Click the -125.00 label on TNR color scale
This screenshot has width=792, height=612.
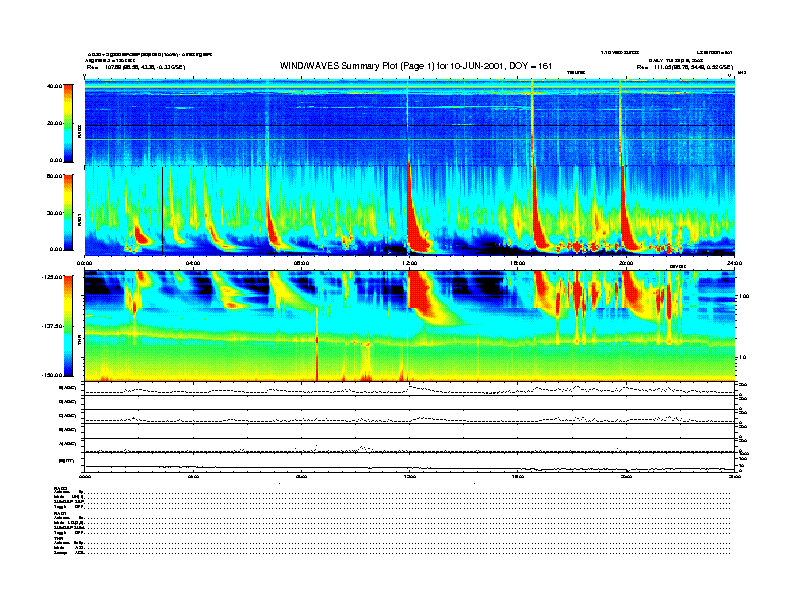(x=52, y=277)
